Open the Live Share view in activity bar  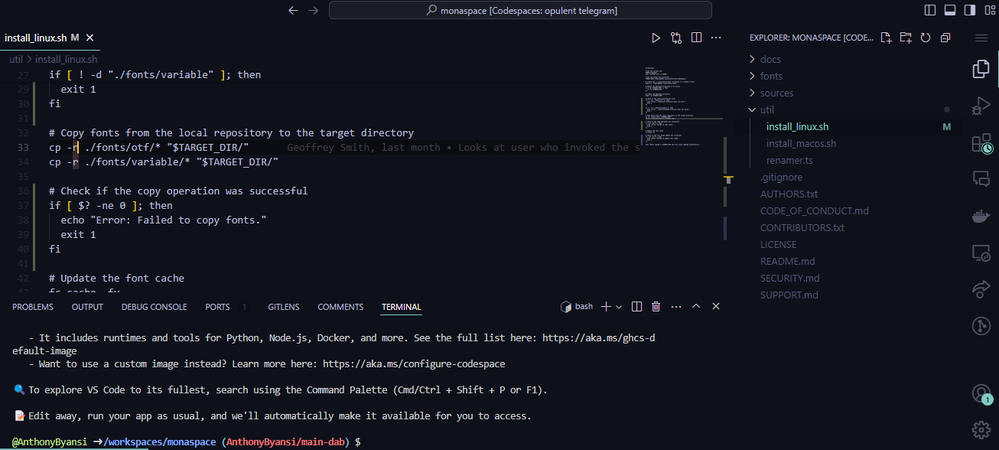coord(981,290)
